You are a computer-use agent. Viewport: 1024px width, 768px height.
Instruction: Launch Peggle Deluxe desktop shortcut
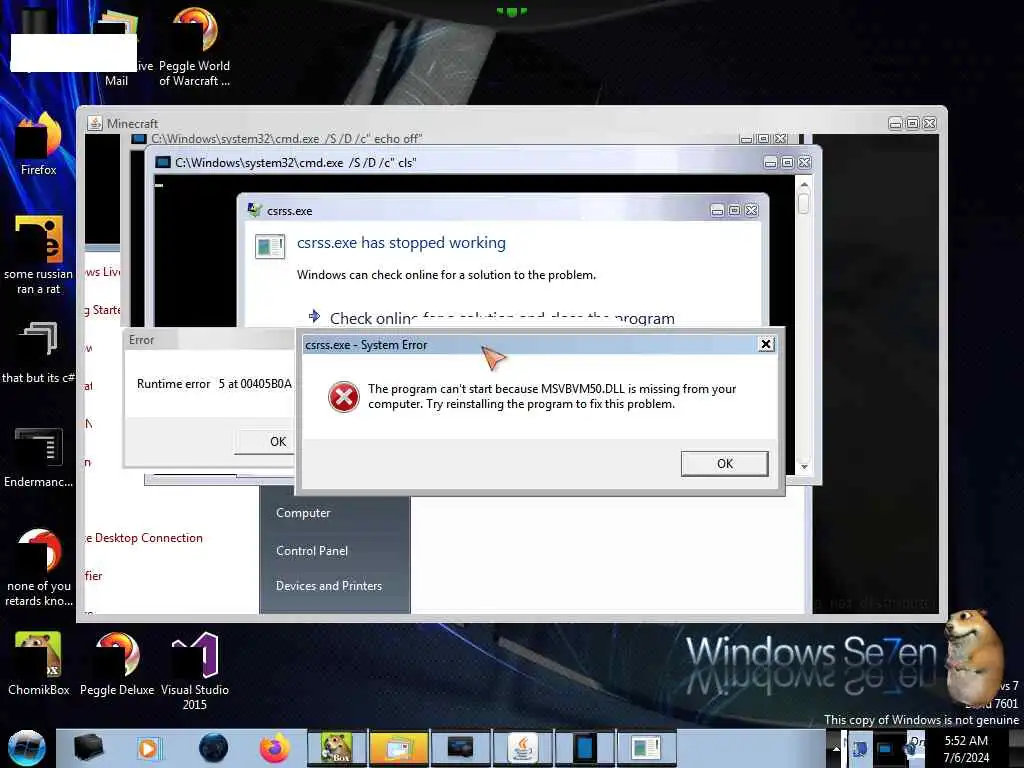point(117,664)
